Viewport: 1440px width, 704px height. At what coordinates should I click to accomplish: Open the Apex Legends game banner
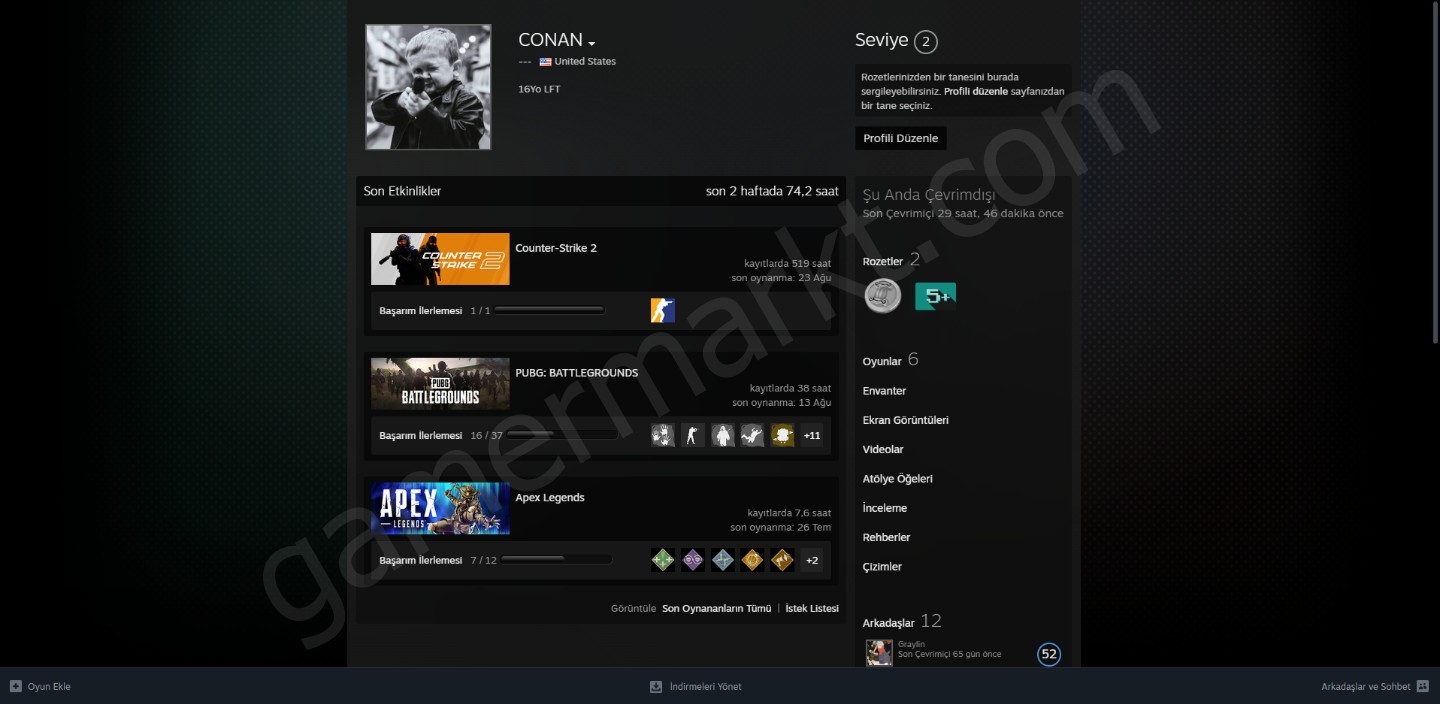click(440, 509)
